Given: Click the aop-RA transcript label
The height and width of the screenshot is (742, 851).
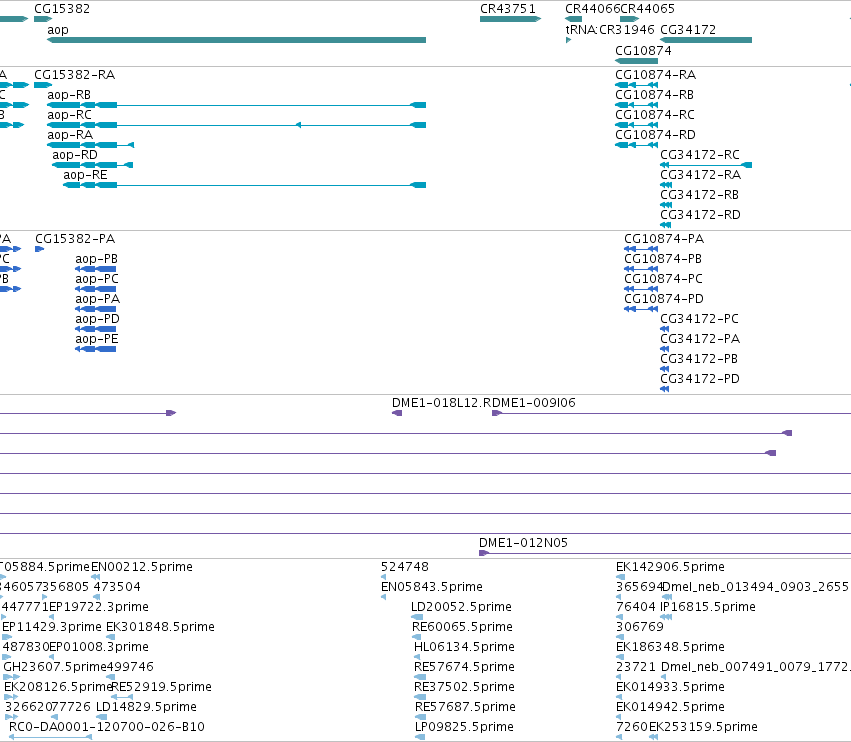Looking at the screenshot, I should [x=70, y=135].
